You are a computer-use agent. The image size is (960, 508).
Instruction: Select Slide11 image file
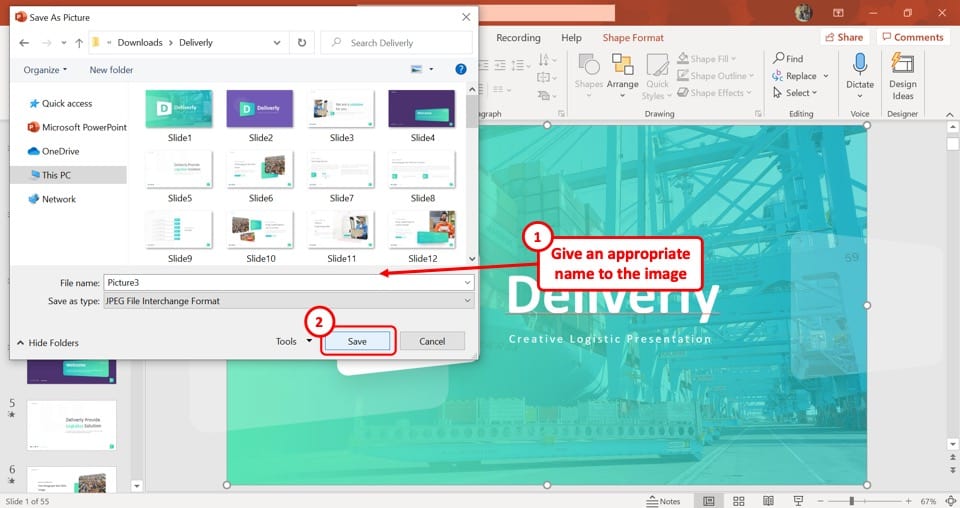(341, 237)
